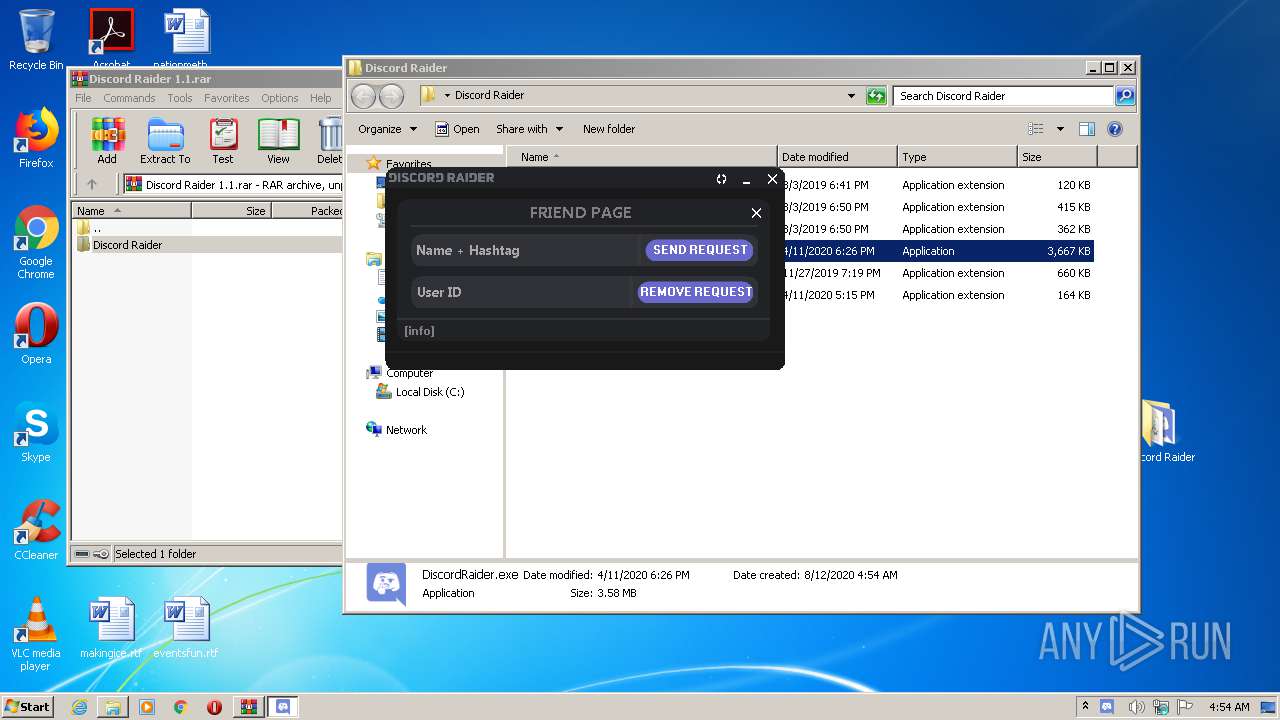Open Help menu in WinRAR
Image resolution: width=1280 pixels, height=720 pixels.
[320, 98]
